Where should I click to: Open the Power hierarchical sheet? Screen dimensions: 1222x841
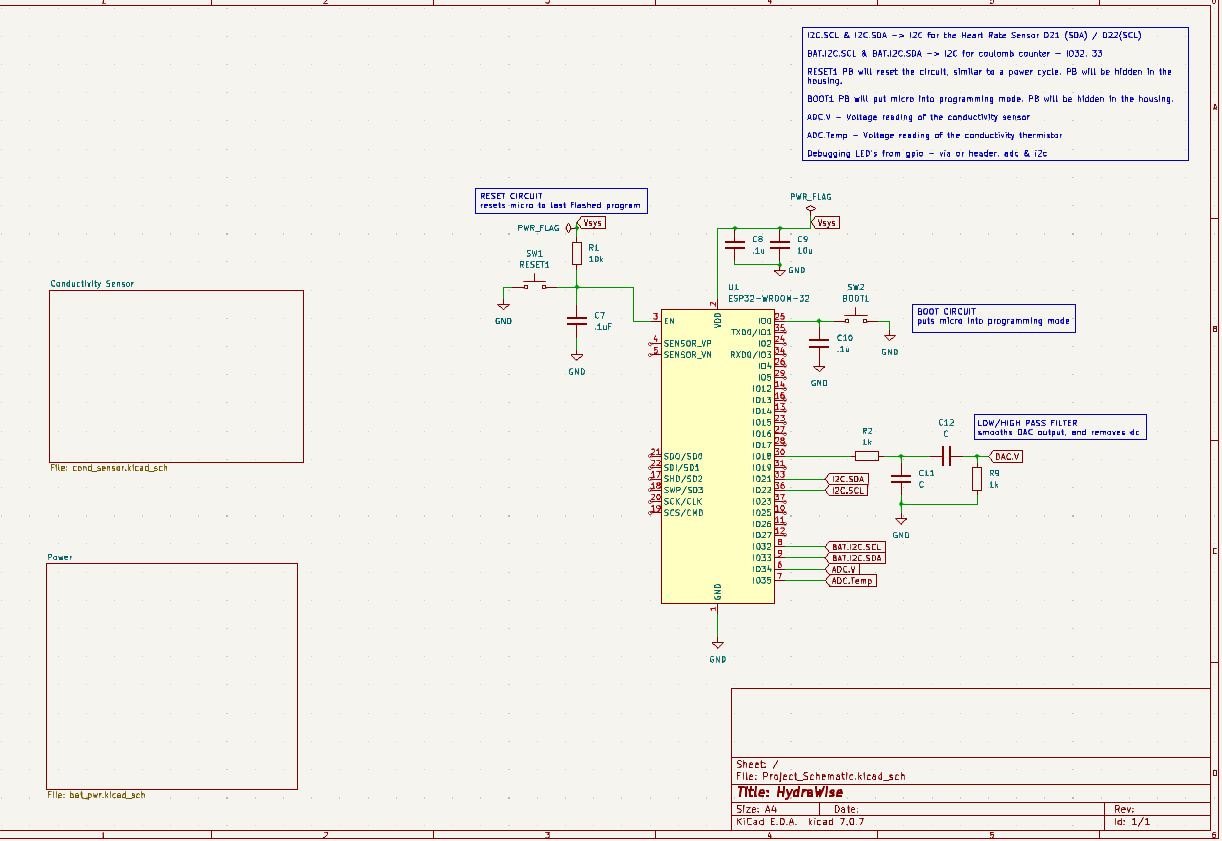click(x=172, y=676)
